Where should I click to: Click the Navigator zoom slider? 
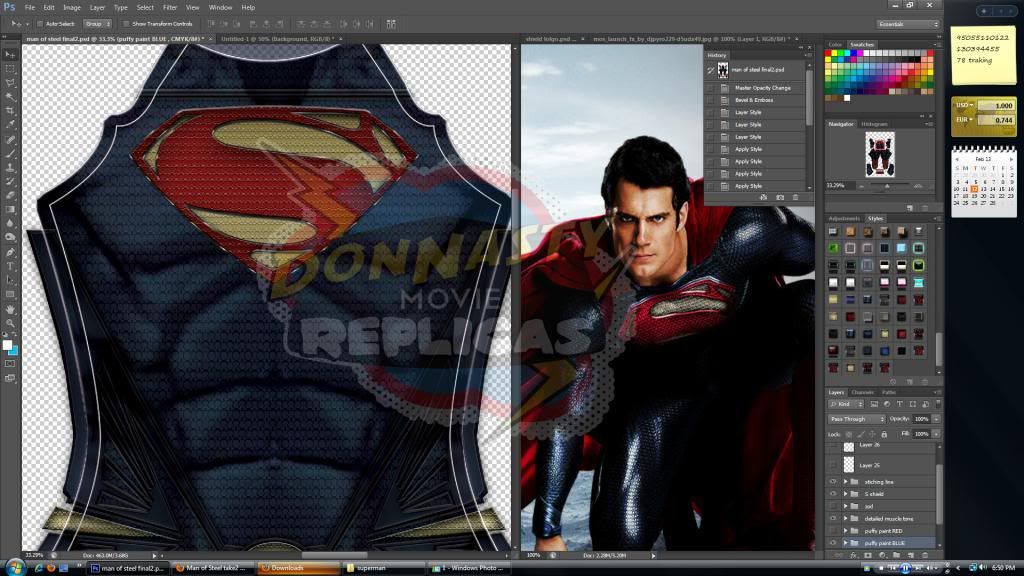coord(888,186)
